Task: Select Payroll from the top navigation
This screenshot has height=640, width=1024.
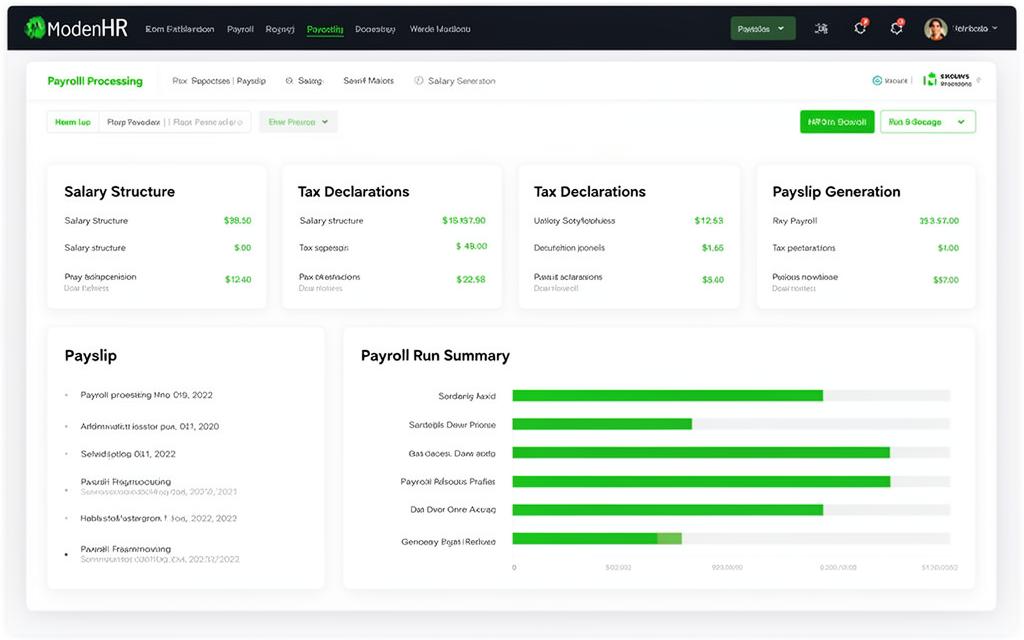Action: coord(240,29)
